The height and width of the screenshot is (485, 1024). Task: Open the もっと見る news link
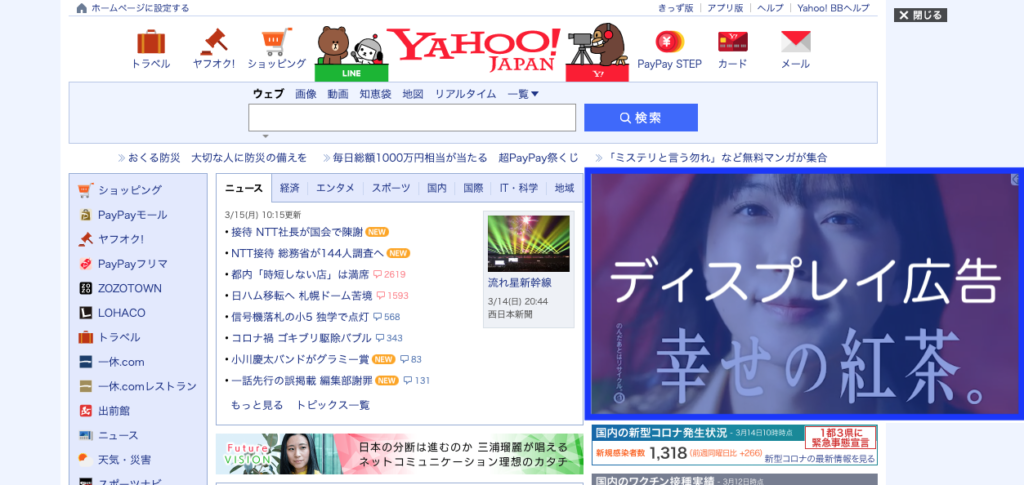[257, 405]
